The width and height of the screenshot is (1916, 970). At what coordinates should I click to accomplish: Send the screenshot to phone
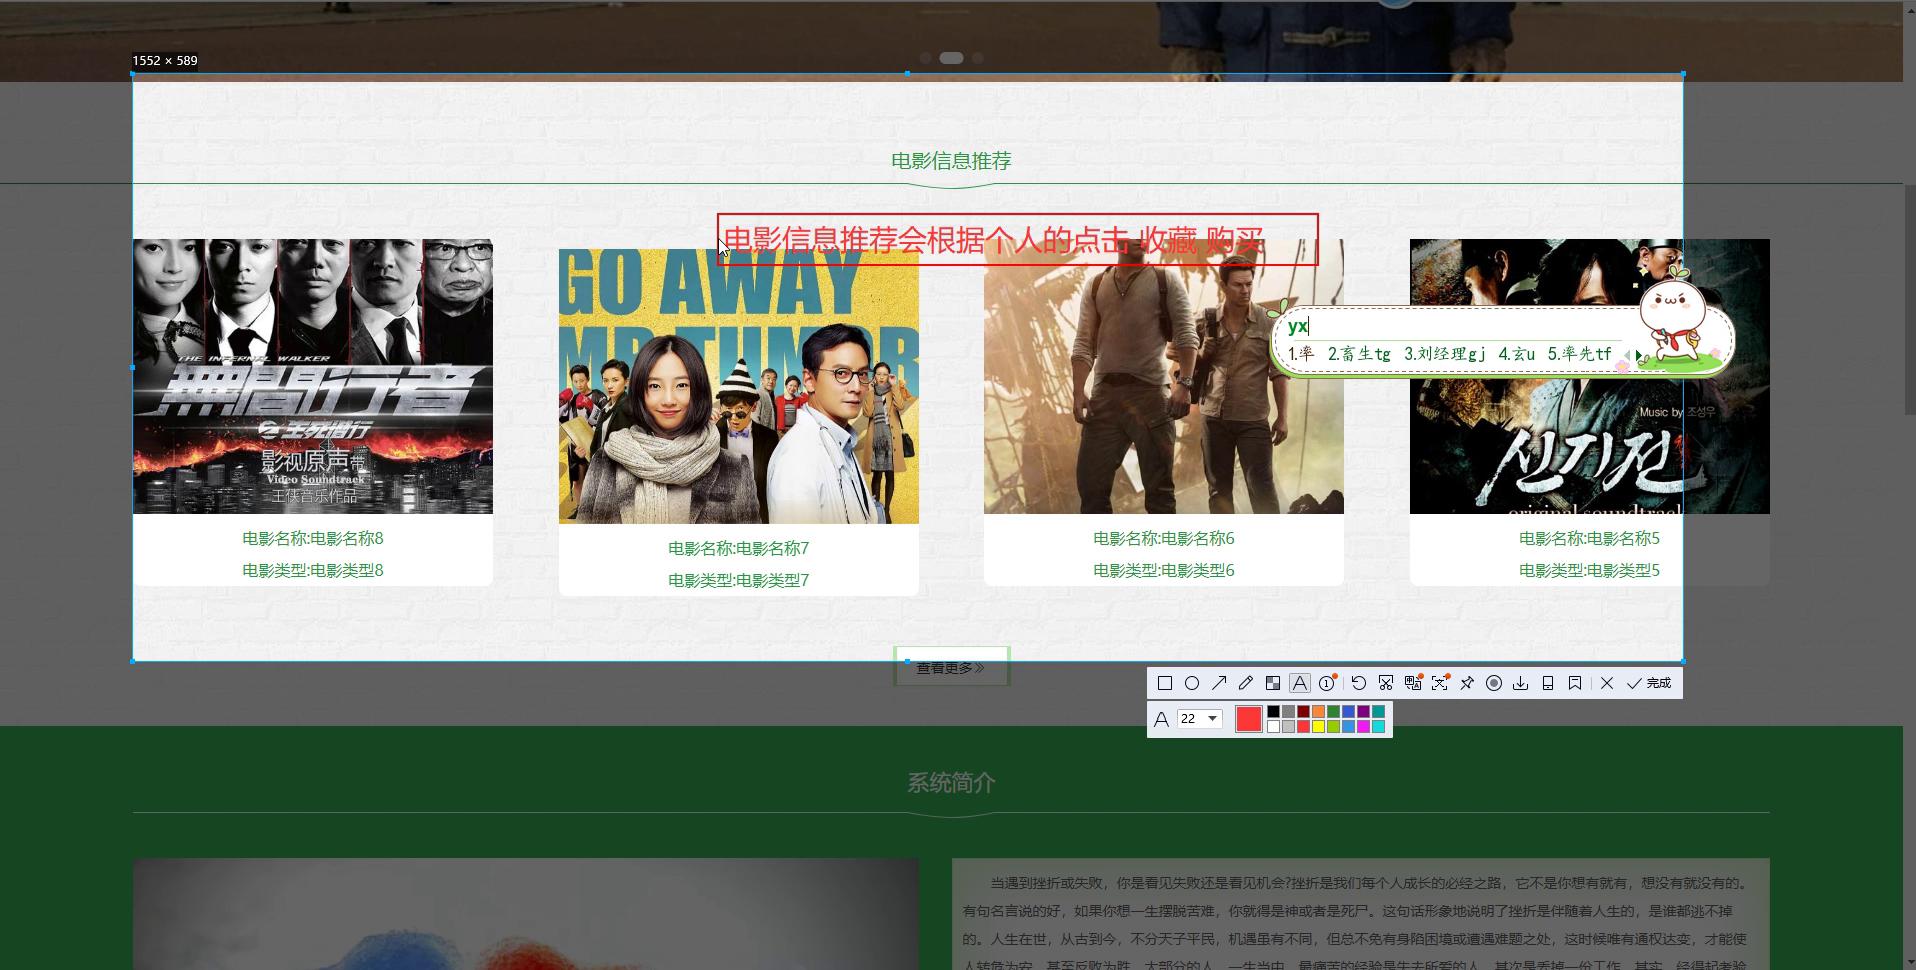(1548, 683)
